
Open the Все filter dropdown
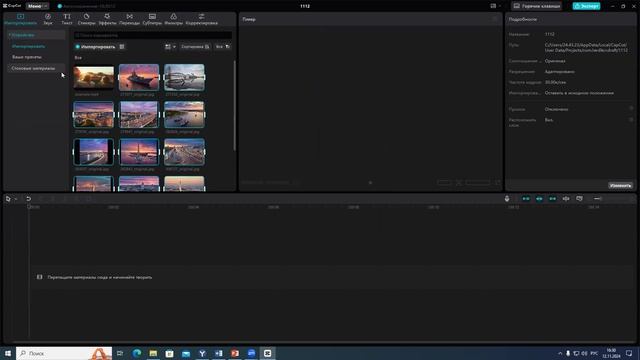(222, 47)
